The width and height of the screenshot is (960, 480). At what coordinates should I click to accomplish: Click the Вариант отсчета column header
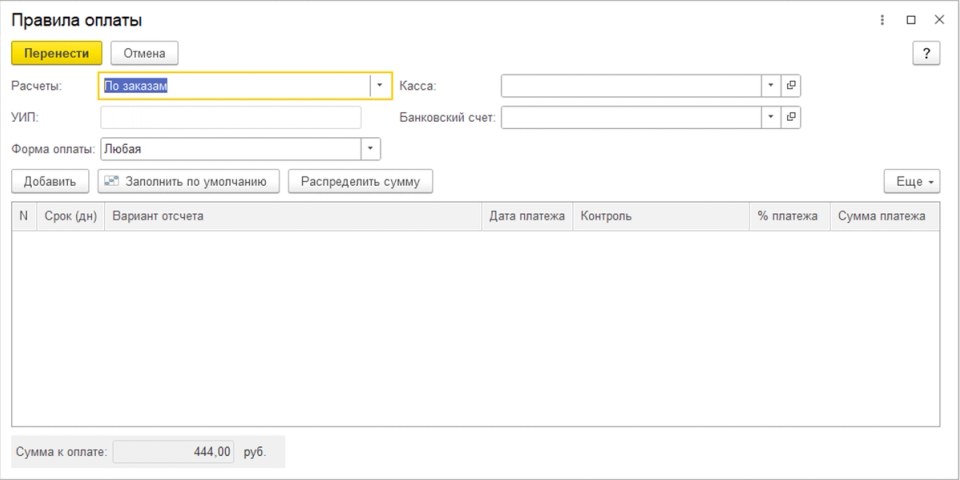(x=293, y=216)
